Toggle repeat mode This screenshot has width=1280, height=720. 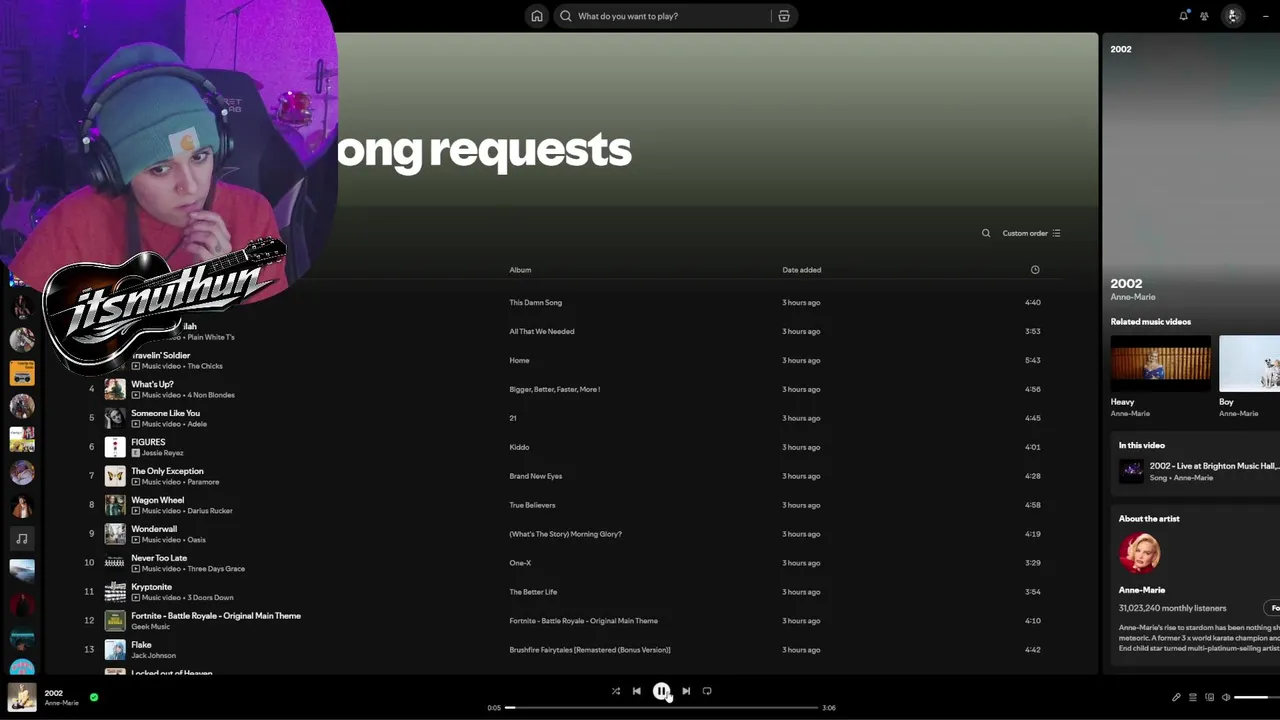(707, 691)
